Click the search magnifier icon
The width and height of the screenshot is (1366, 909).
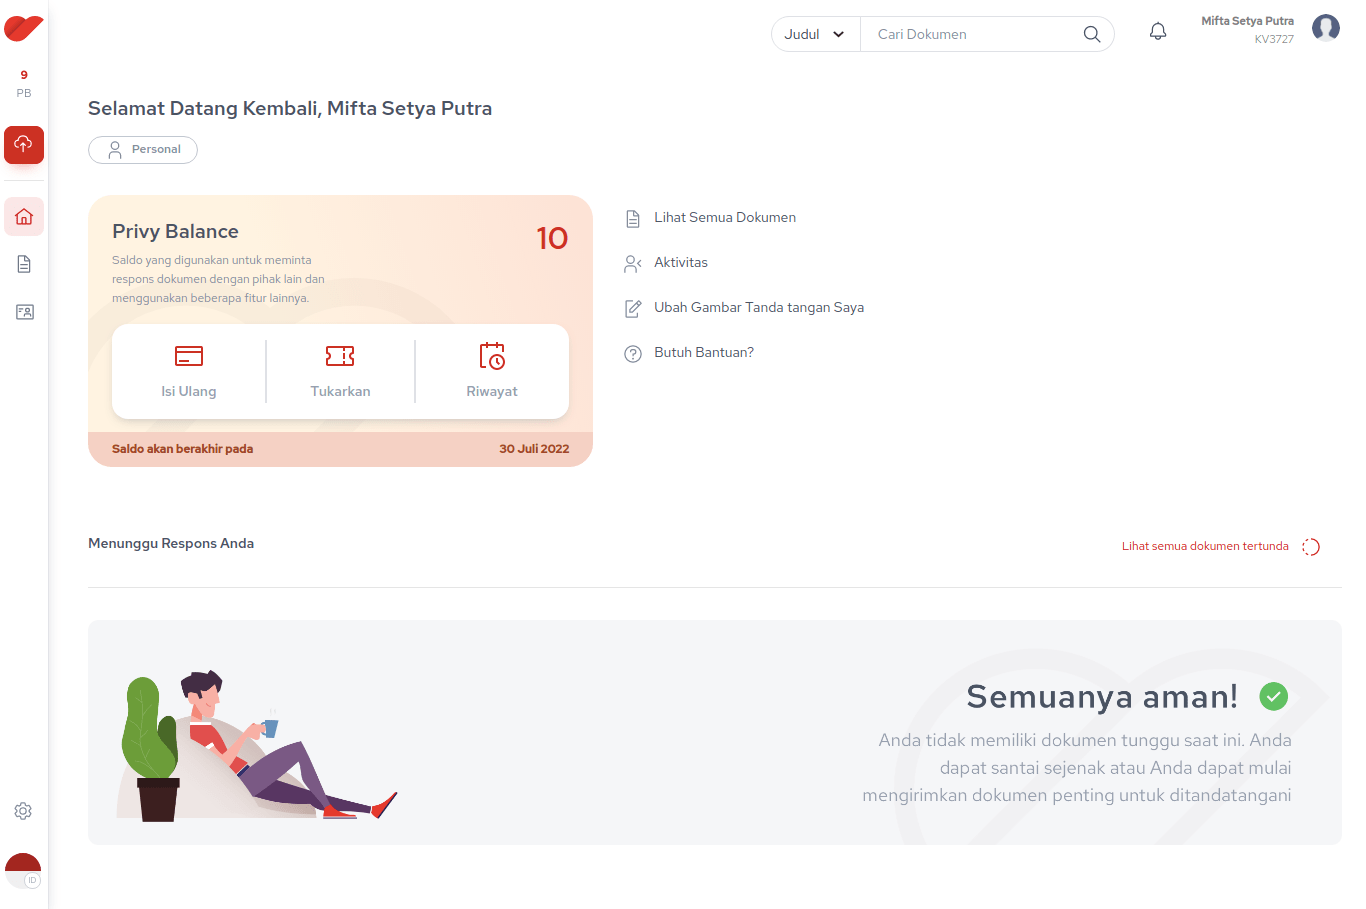1092,34
